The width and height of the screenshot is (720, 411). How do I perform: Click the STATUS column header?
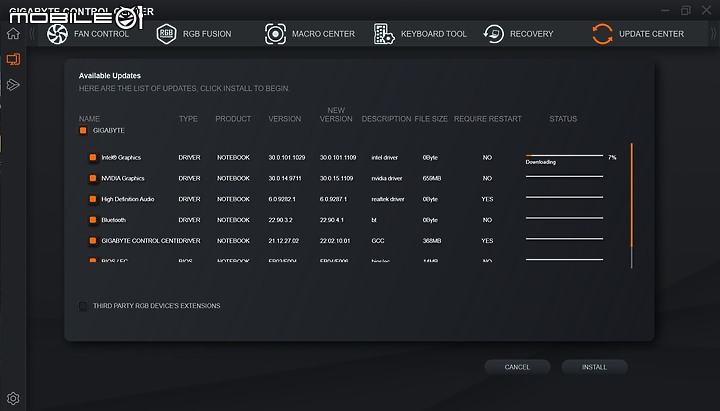(x=563, y=118)
